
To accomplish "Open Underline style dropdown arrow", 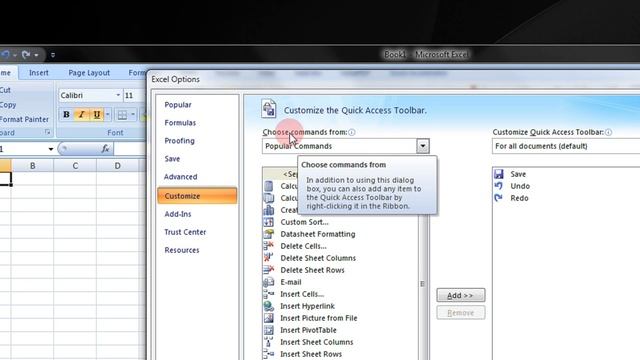I will coord(107,115).
